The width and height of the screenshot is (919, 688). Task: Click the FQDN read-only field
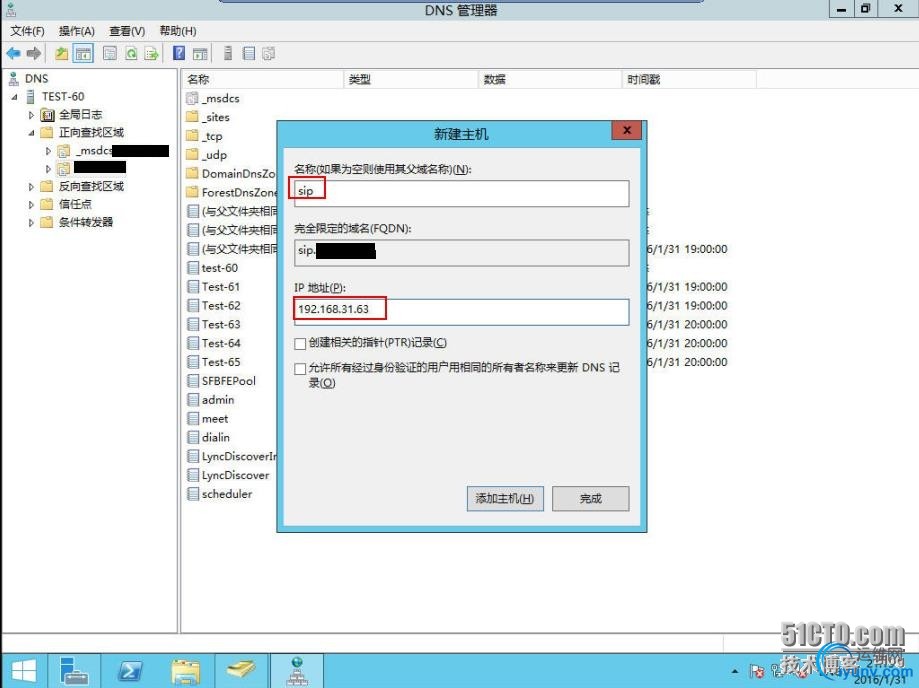pos(461,253)
